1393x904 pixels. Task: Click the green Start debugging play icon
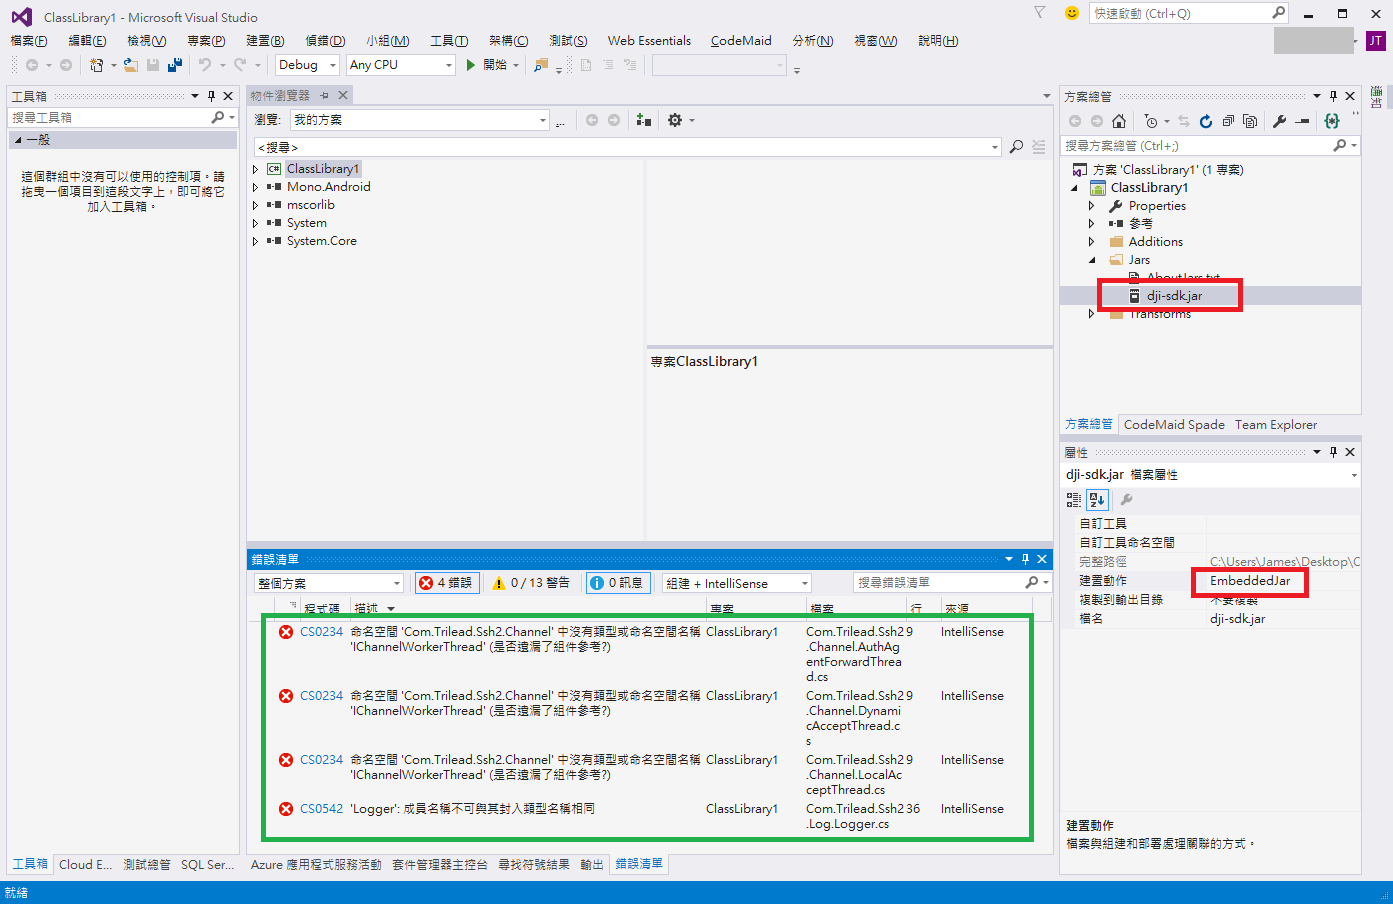coord(470,65)
